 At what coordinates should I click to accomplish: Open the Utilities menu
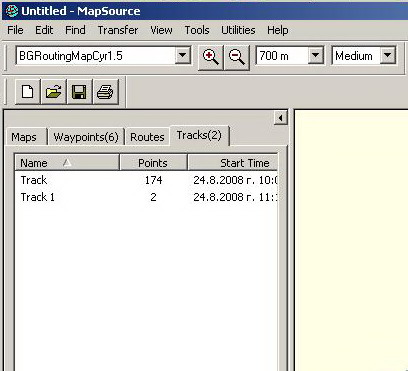click(238, 30)
